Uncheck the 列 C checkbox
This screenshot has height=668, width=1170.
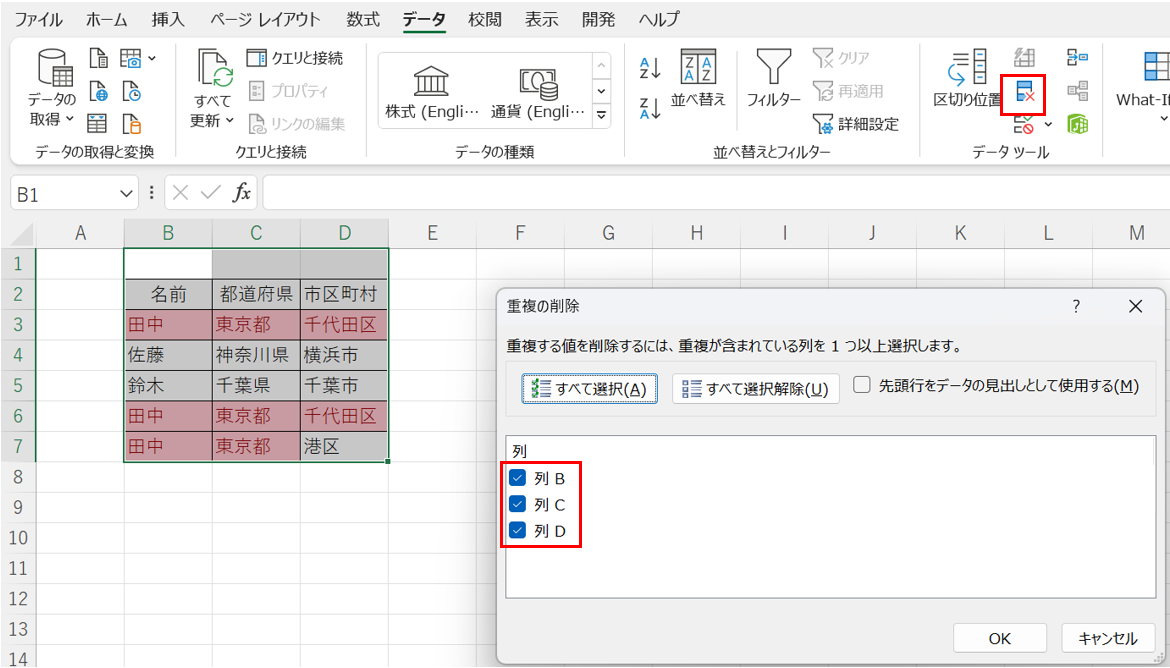518,504
